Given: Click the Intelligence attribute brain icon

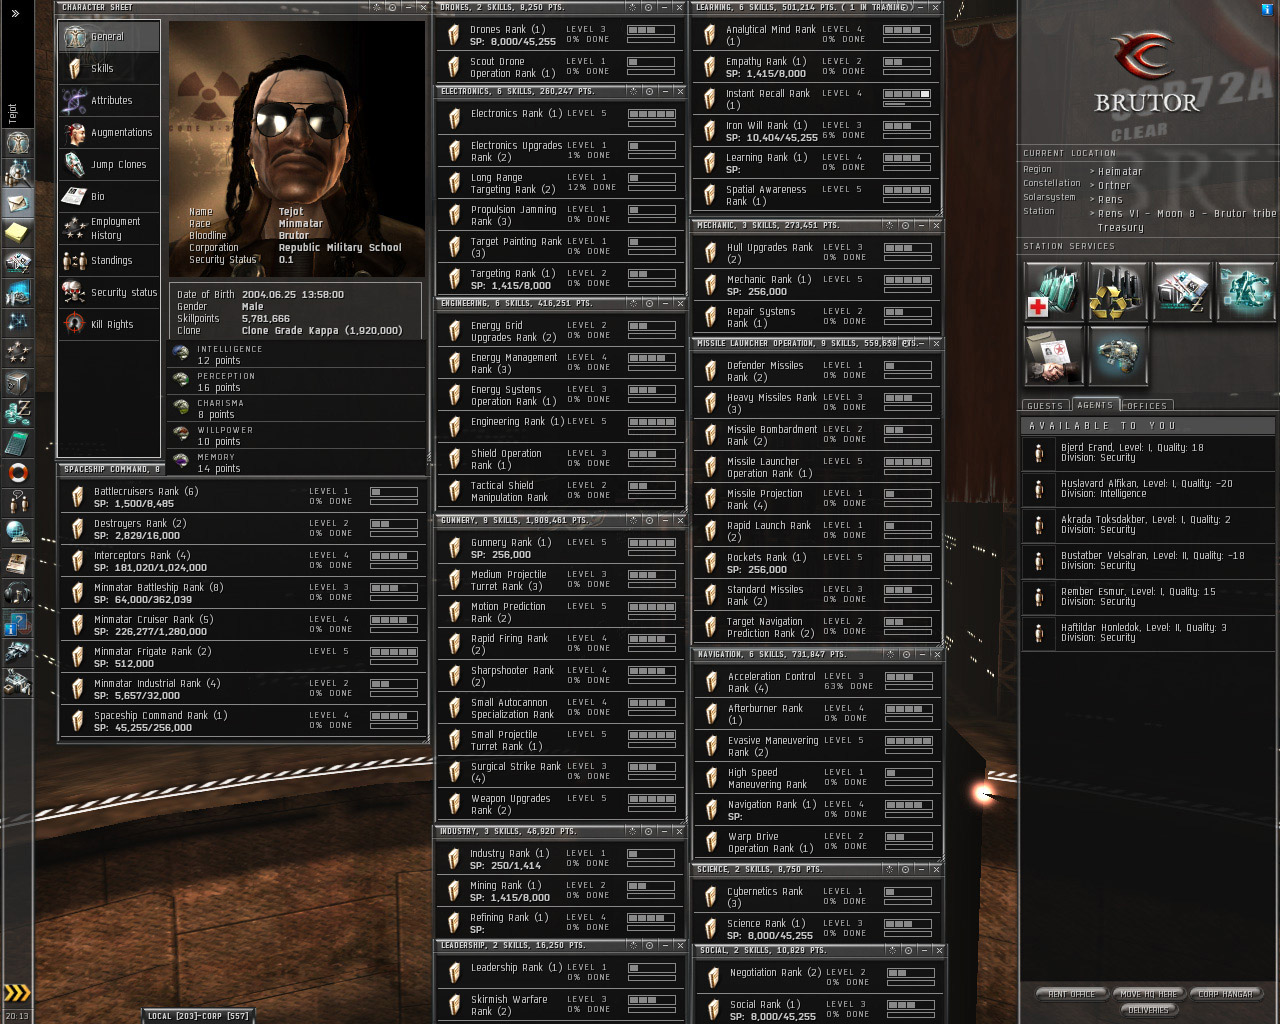Looking at the screenshot, I should click(181, 354).
